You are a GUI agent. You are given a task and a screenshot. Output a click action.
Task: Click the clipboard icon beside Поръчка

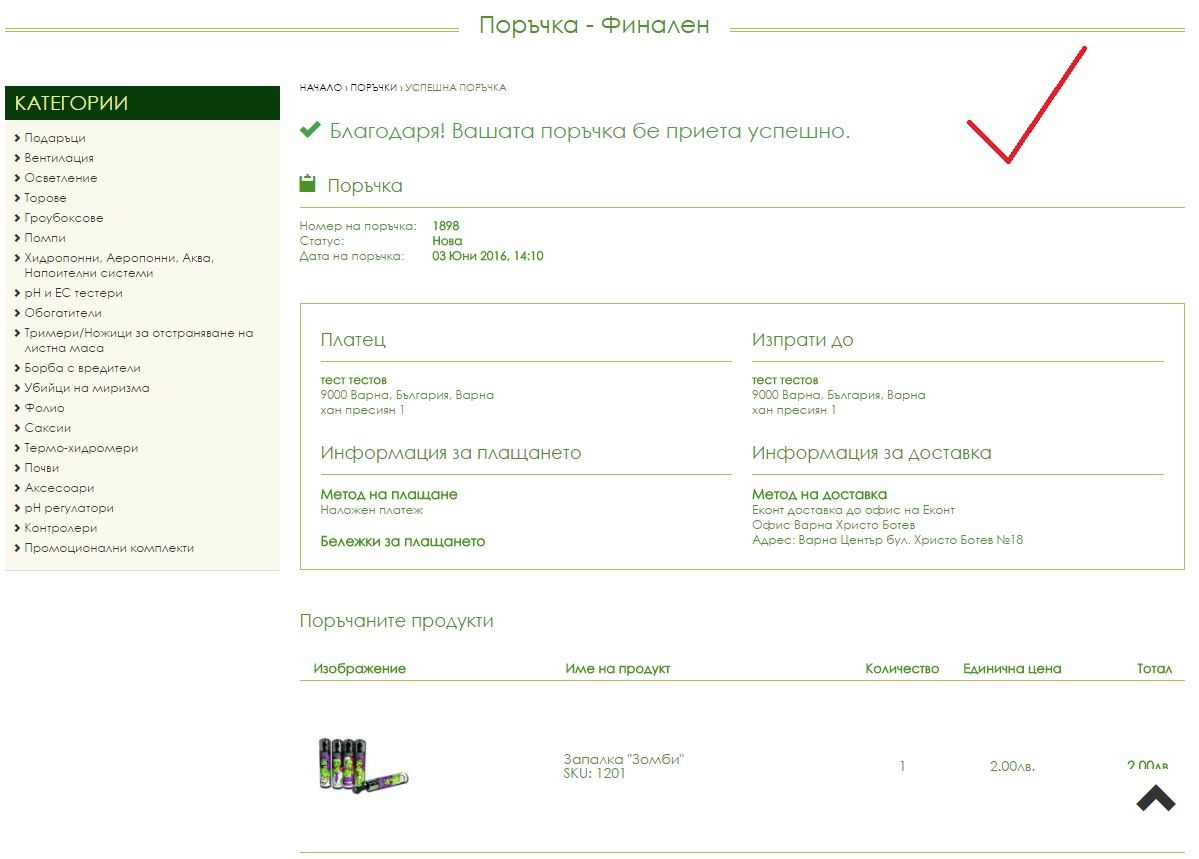(308, 184)
